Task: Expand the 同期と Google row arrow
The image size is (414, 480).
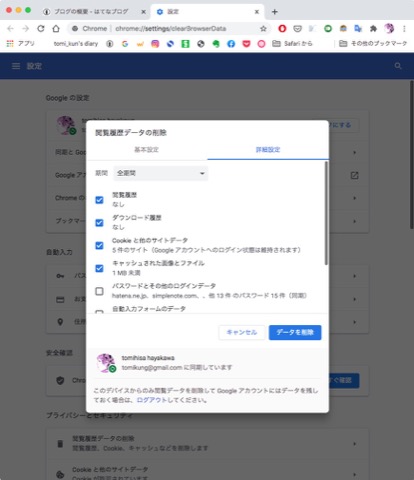Action: coord(354,152)
